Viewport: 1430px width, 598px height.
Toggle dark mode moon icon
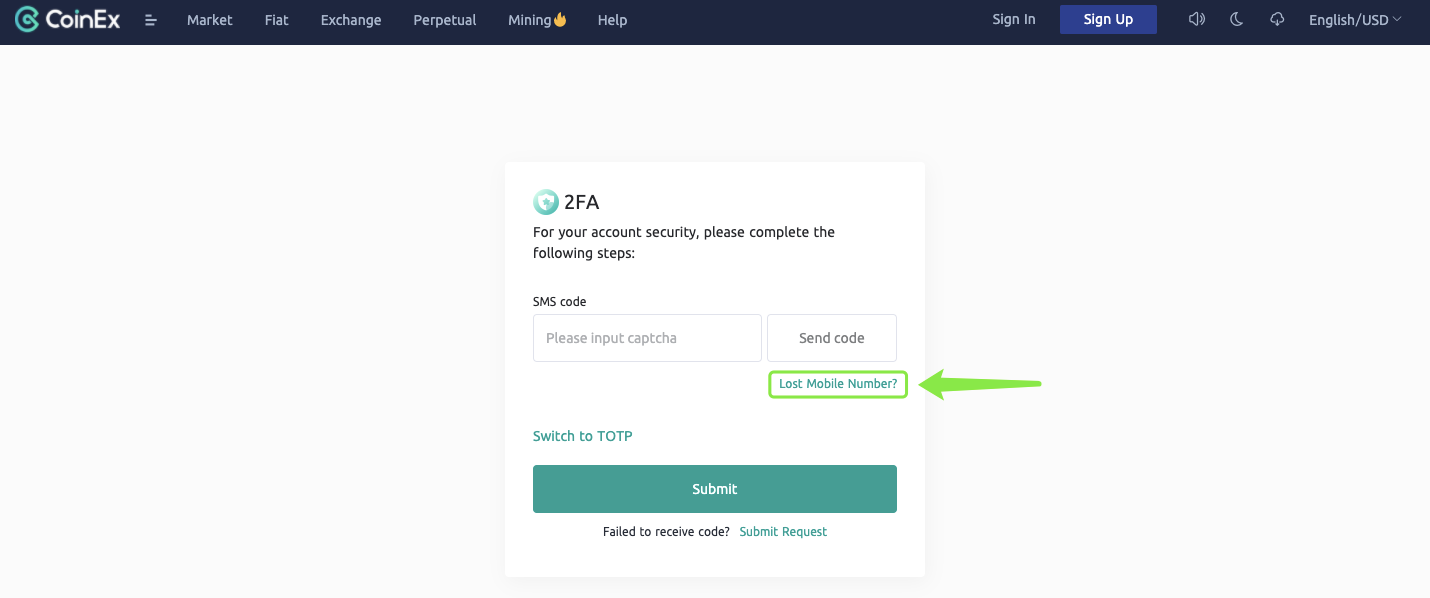click(1237, 19)
